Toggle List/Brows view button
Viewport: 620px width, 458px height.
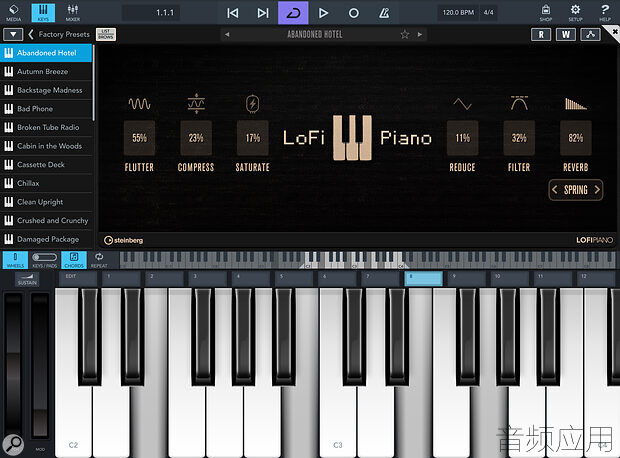pos(106,34)
